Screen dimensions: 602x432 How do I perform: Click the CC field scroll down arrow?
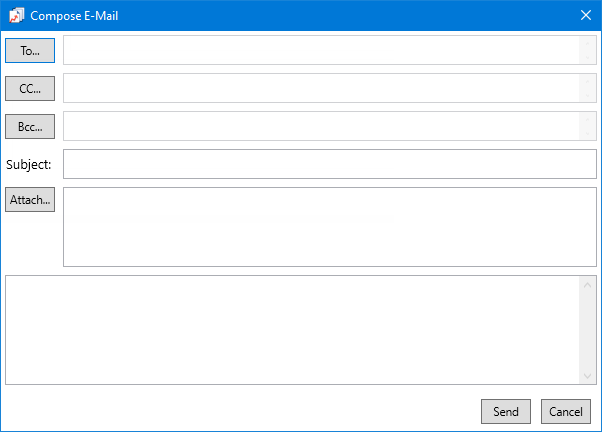point(587,95)
